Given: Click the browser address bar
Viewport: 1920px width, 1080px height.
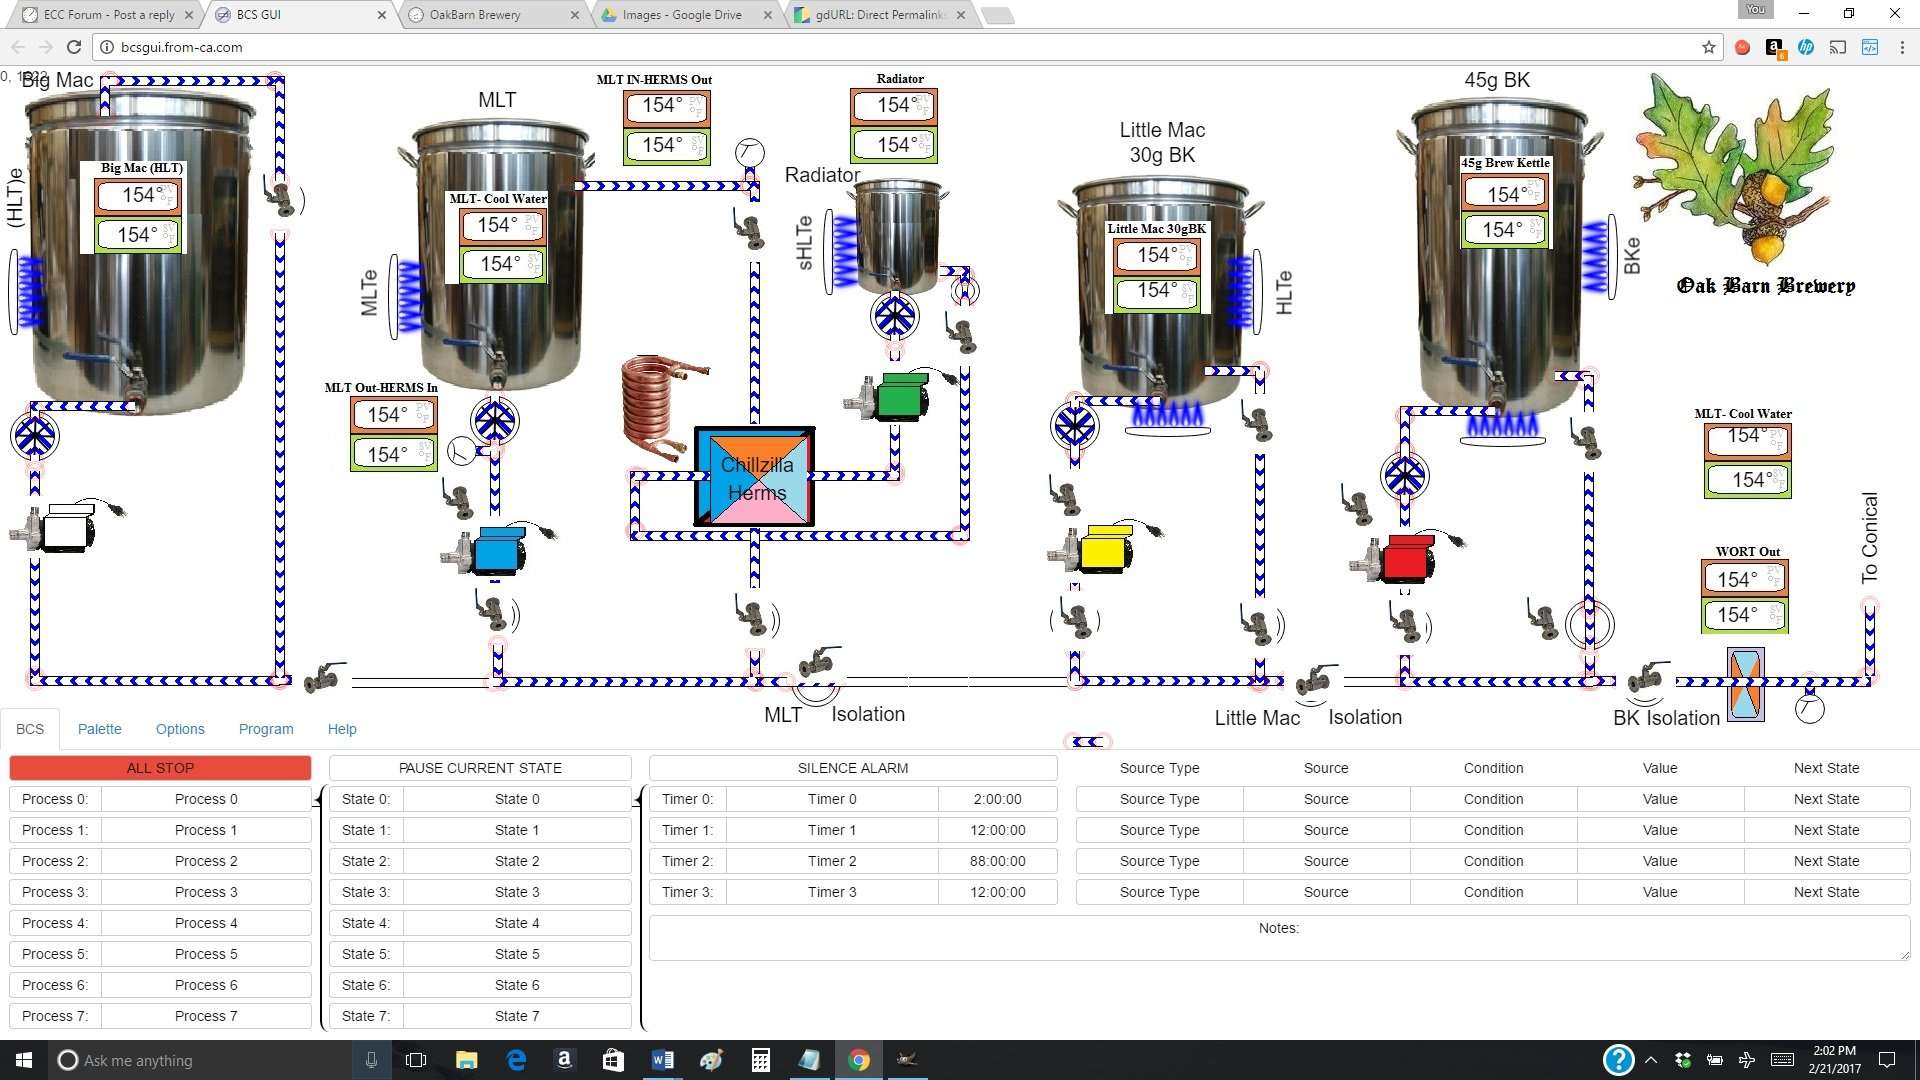Looking at the screenshot, I should (900, 47).
